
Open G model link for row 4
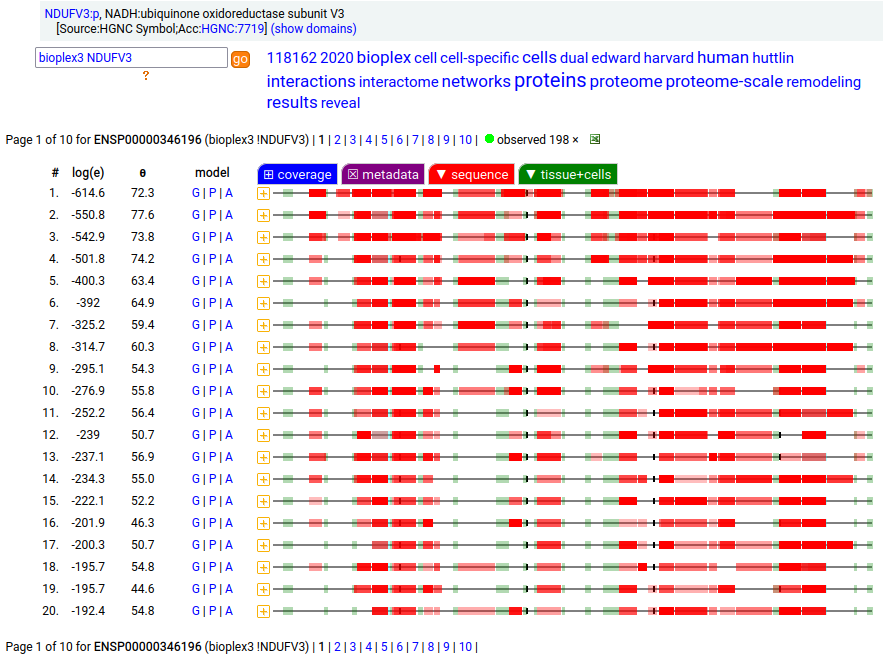pos(196,259)
